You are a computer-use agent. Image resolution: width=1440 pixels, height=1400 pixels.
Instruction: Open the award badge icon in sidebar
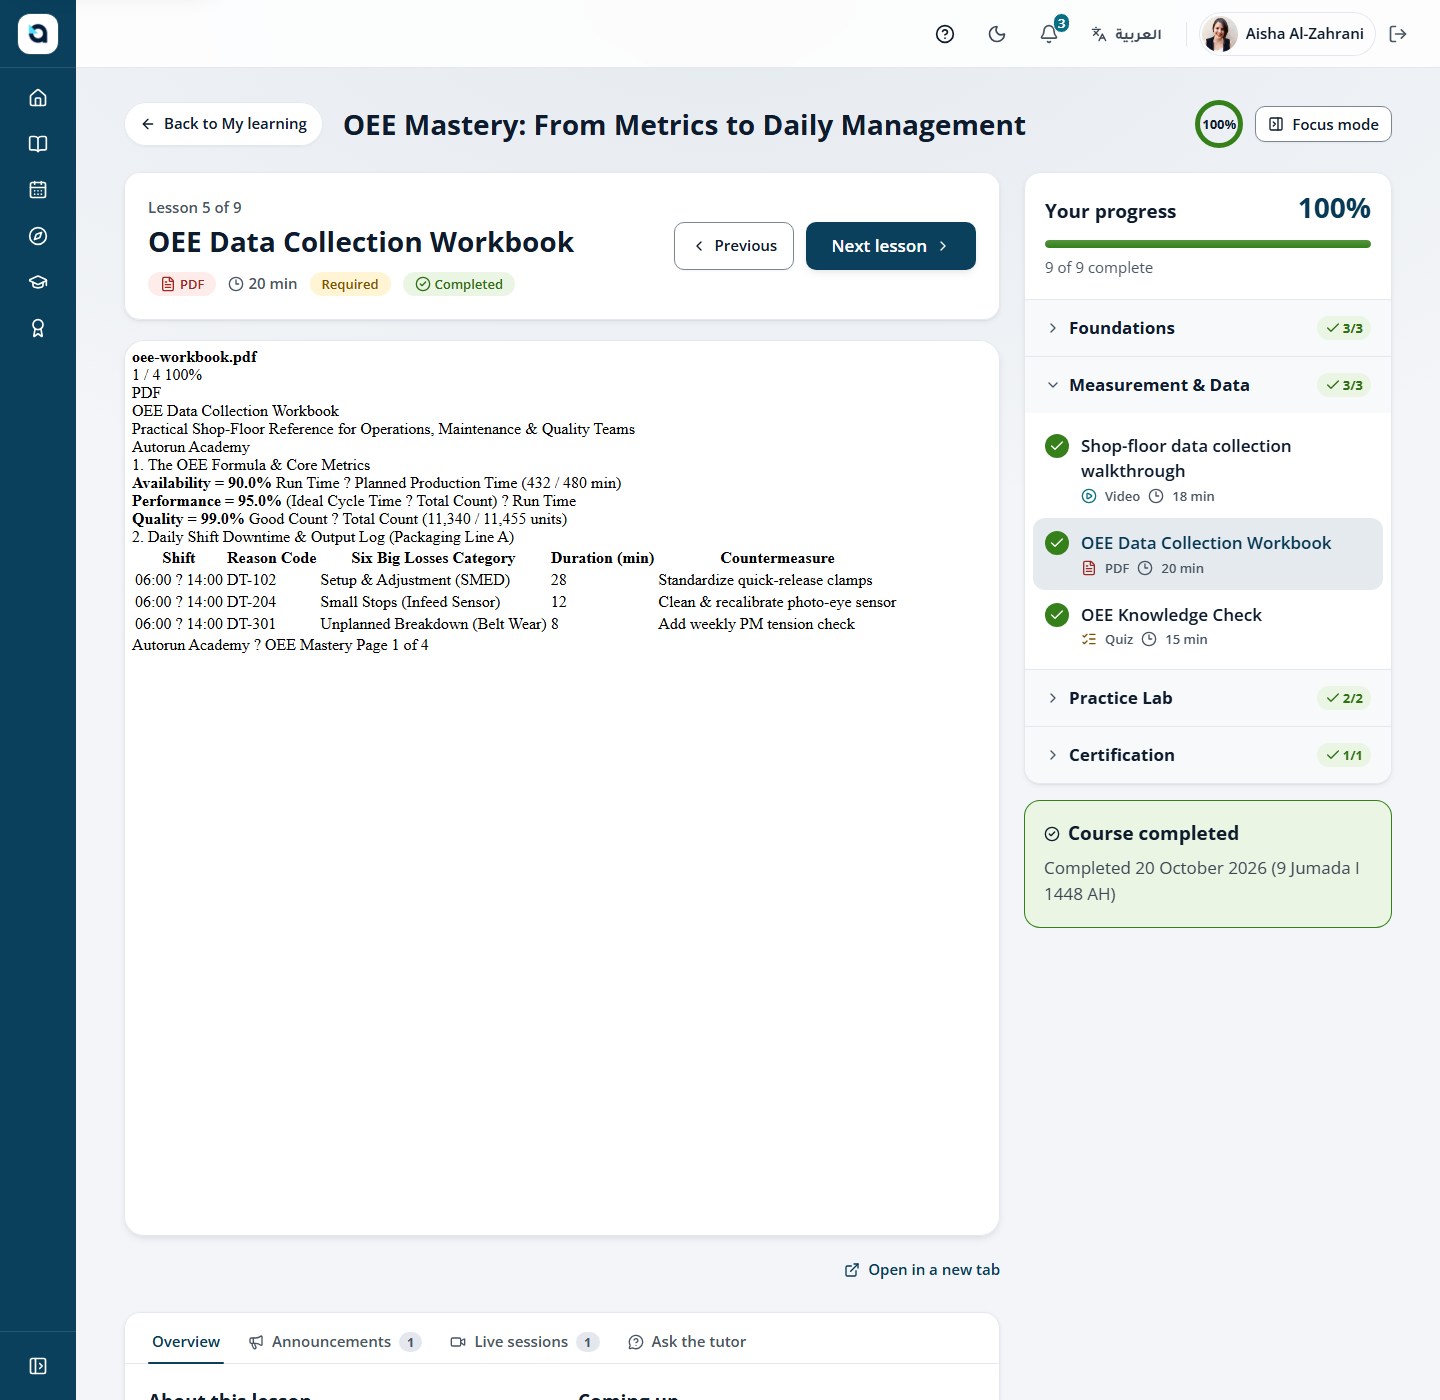coord(38,328)
